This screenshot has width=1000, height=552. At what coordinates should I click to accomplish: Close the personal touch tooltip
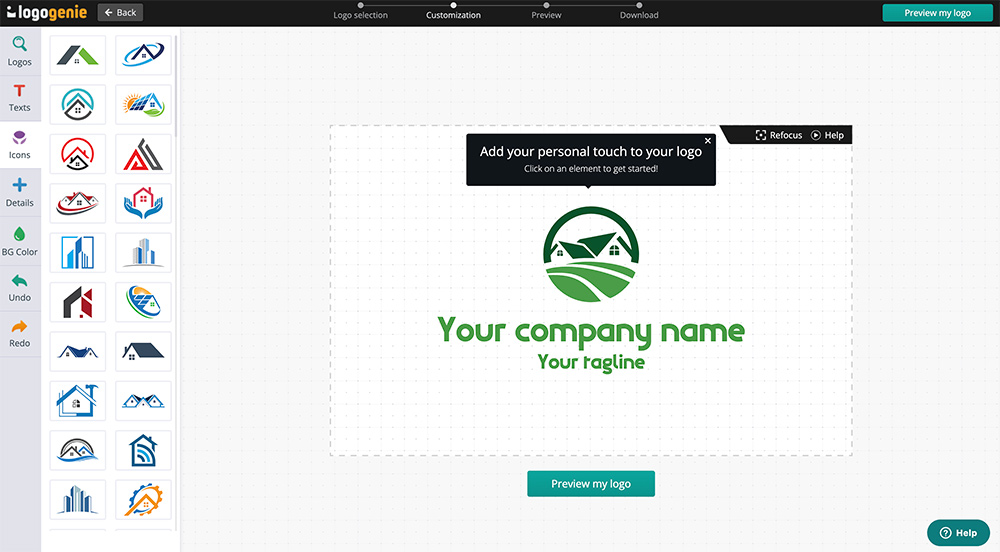[x=708, y=141]
